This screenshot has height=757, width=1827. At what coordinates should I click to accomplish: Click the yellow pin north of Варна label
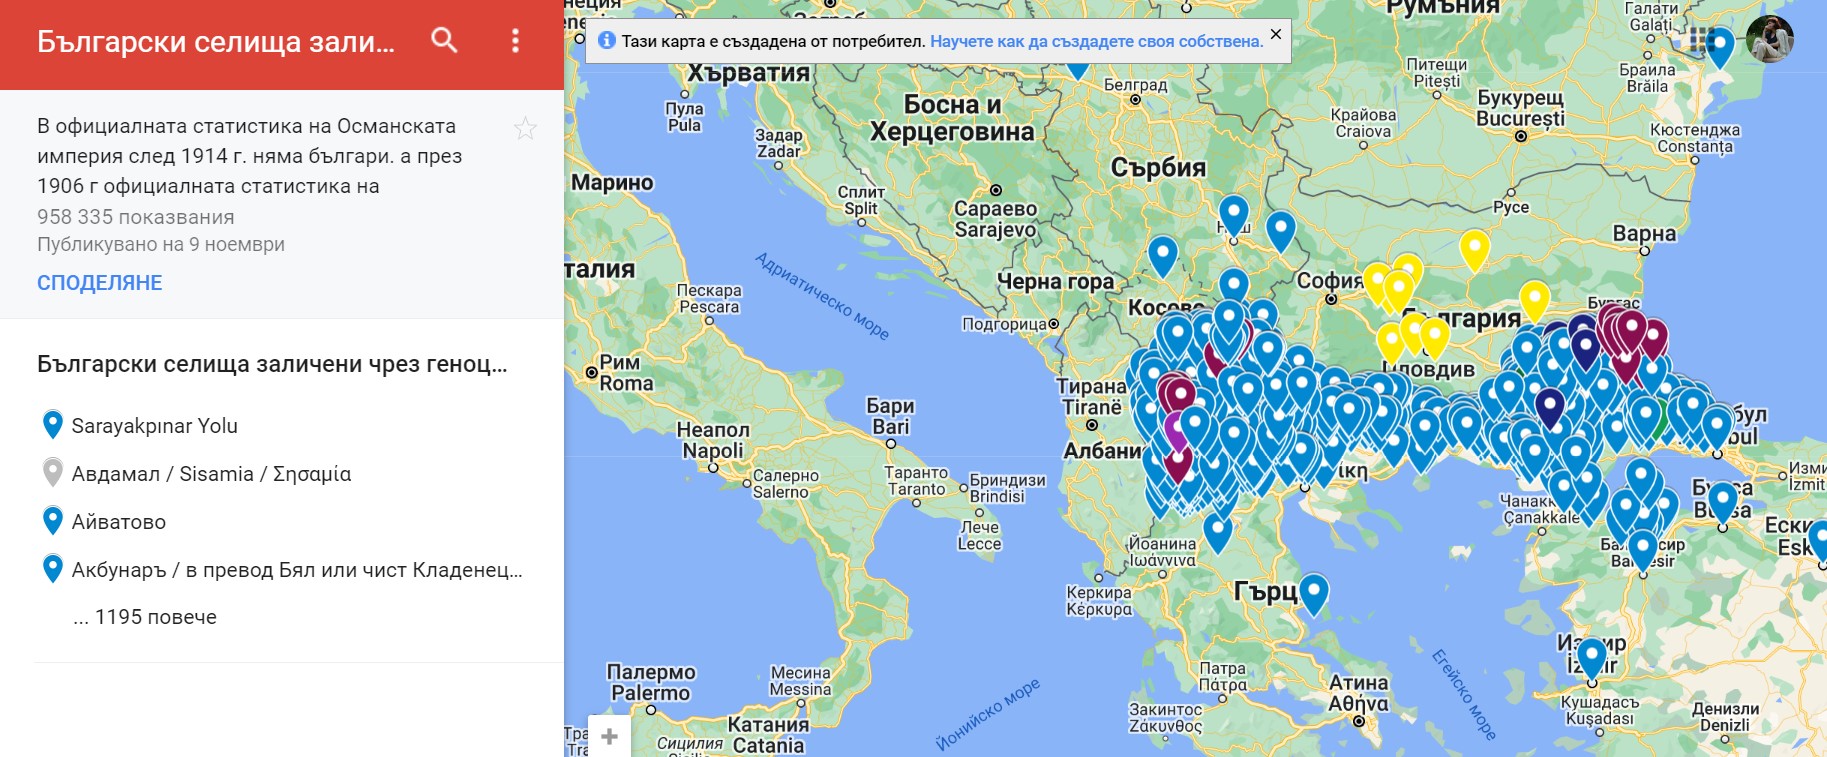click(x=1474, y=248)
